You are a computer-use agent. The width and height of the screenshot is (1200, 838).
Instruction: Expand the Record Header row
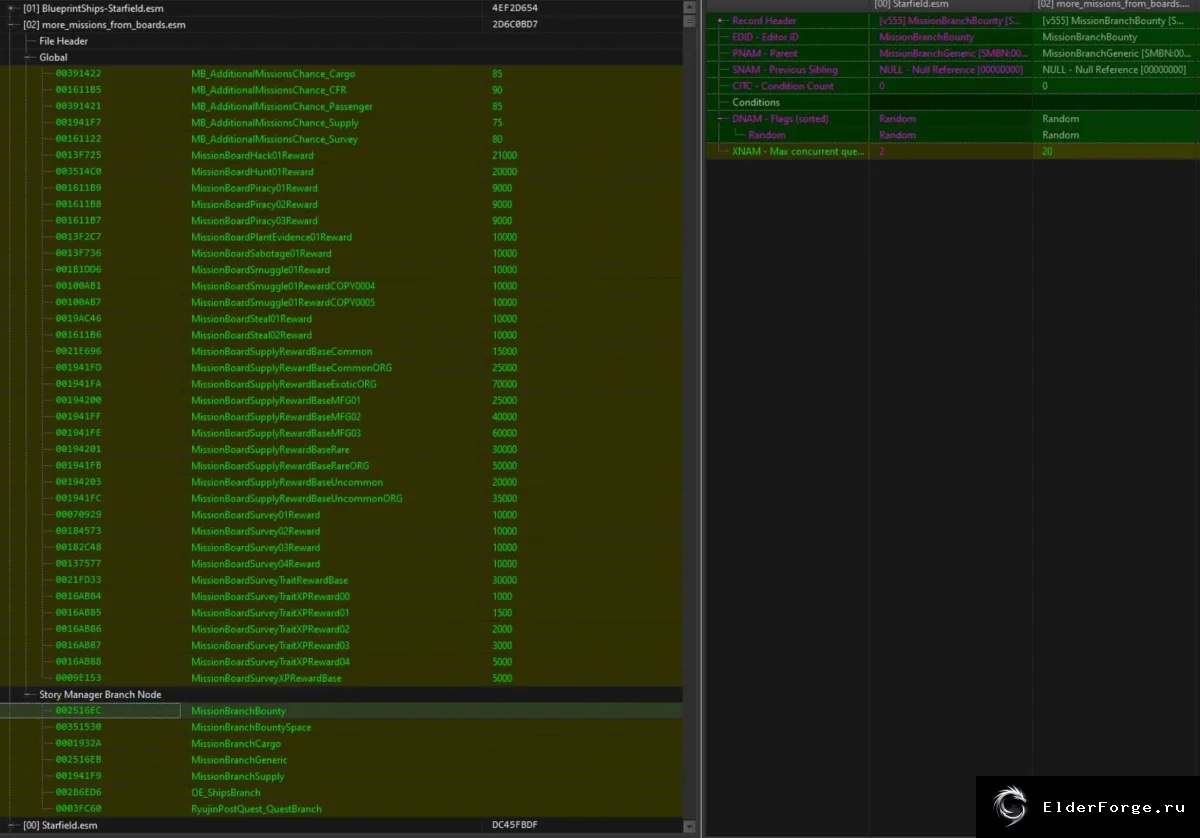coord(720,21)
